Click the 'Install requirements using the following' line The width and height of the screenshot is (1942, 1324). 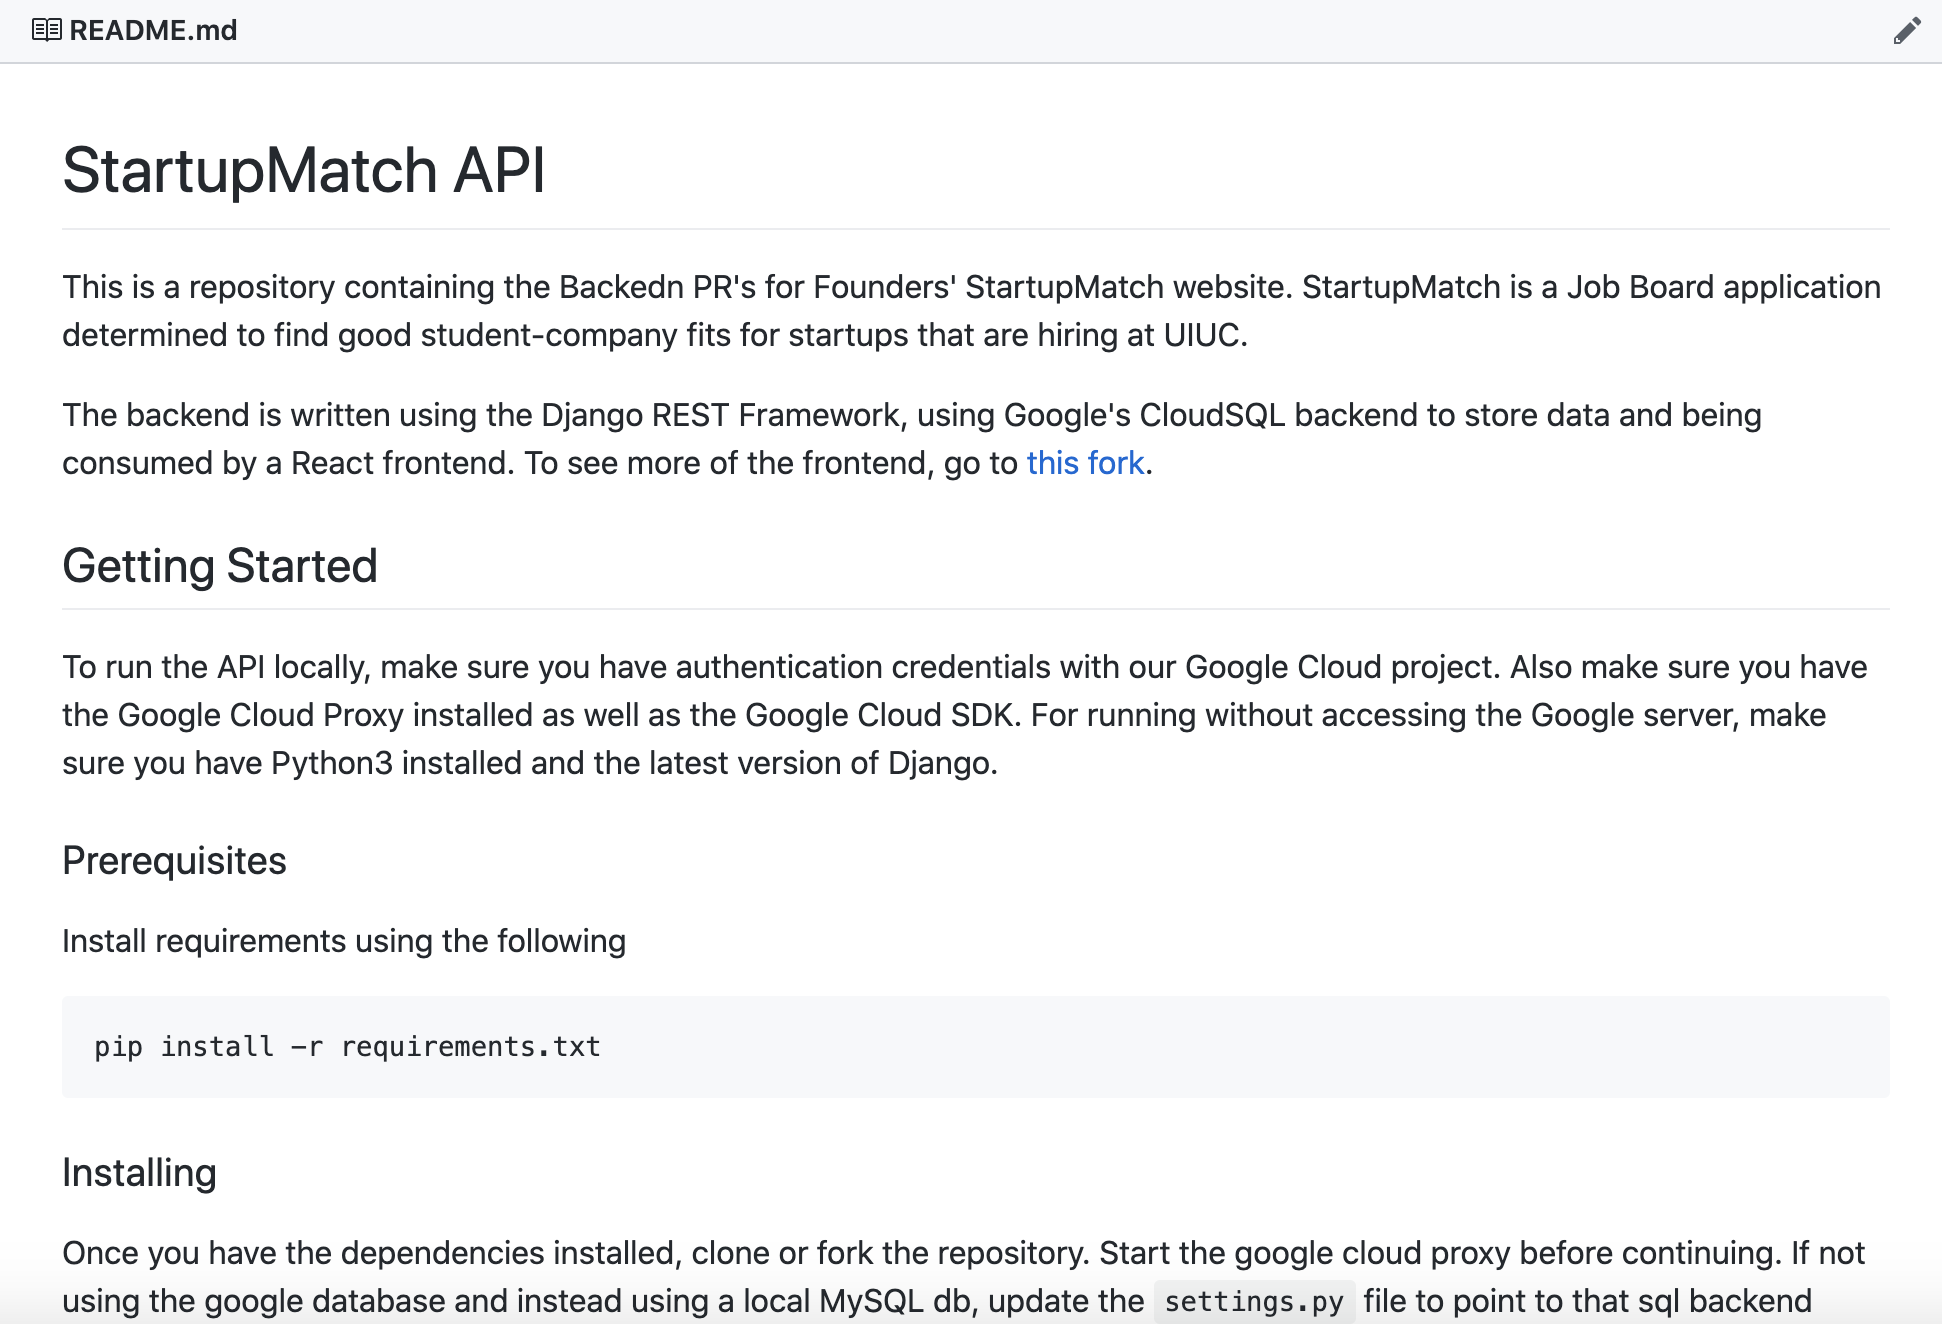(344, 941)
